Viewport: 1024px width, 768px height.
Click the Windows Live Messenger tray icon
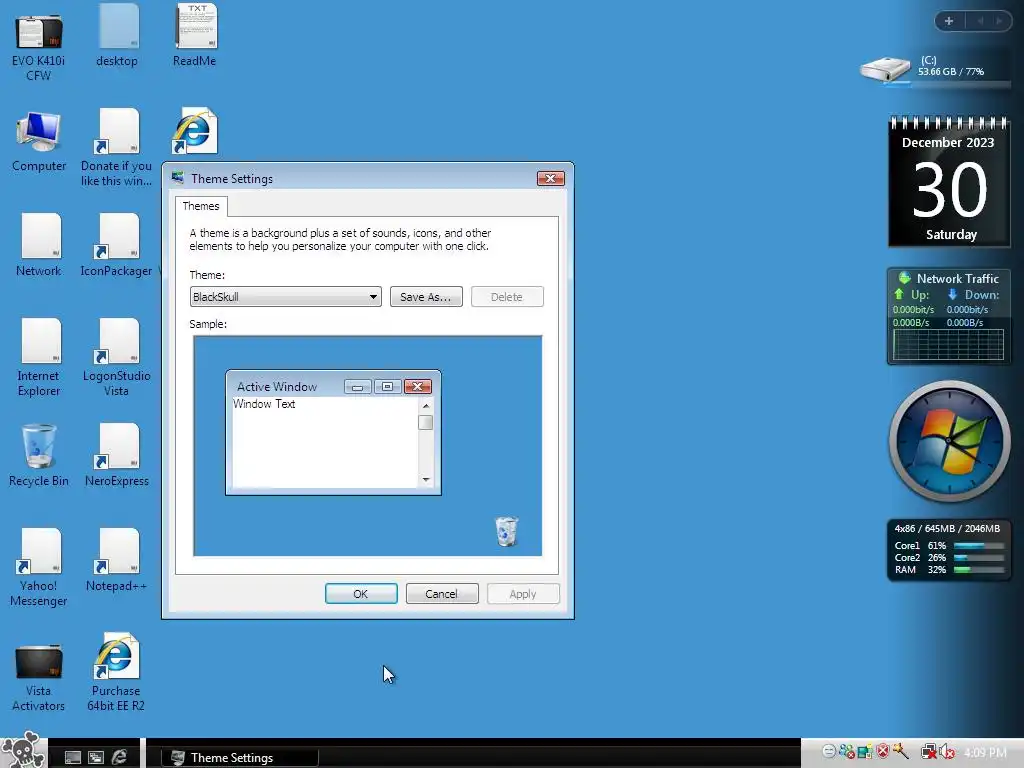click(847, 752)
